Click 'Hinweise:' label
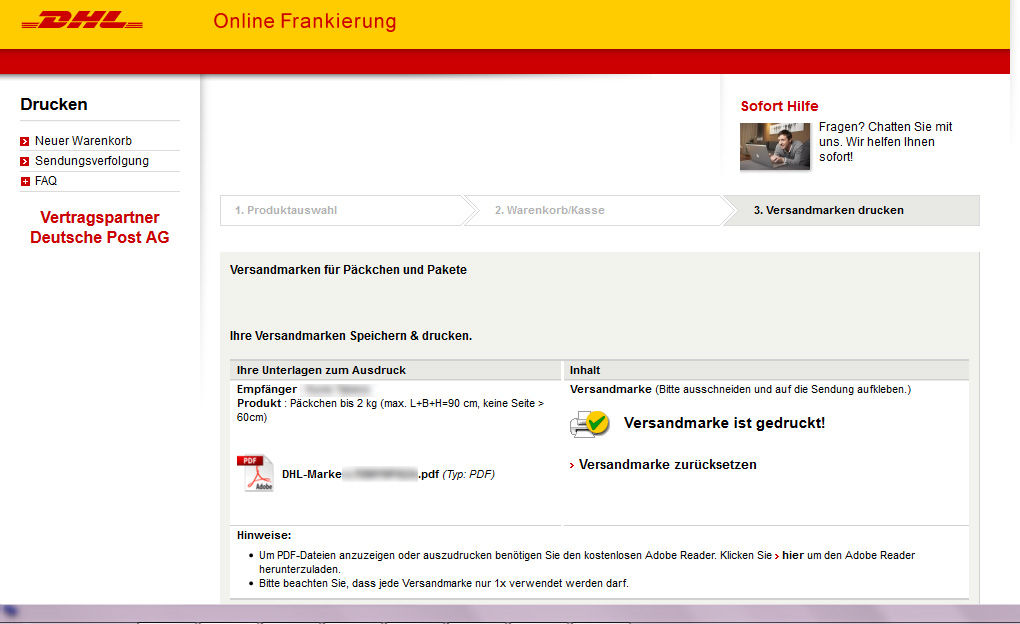Viewport: 1020px width, 624px height. [264, 536]
